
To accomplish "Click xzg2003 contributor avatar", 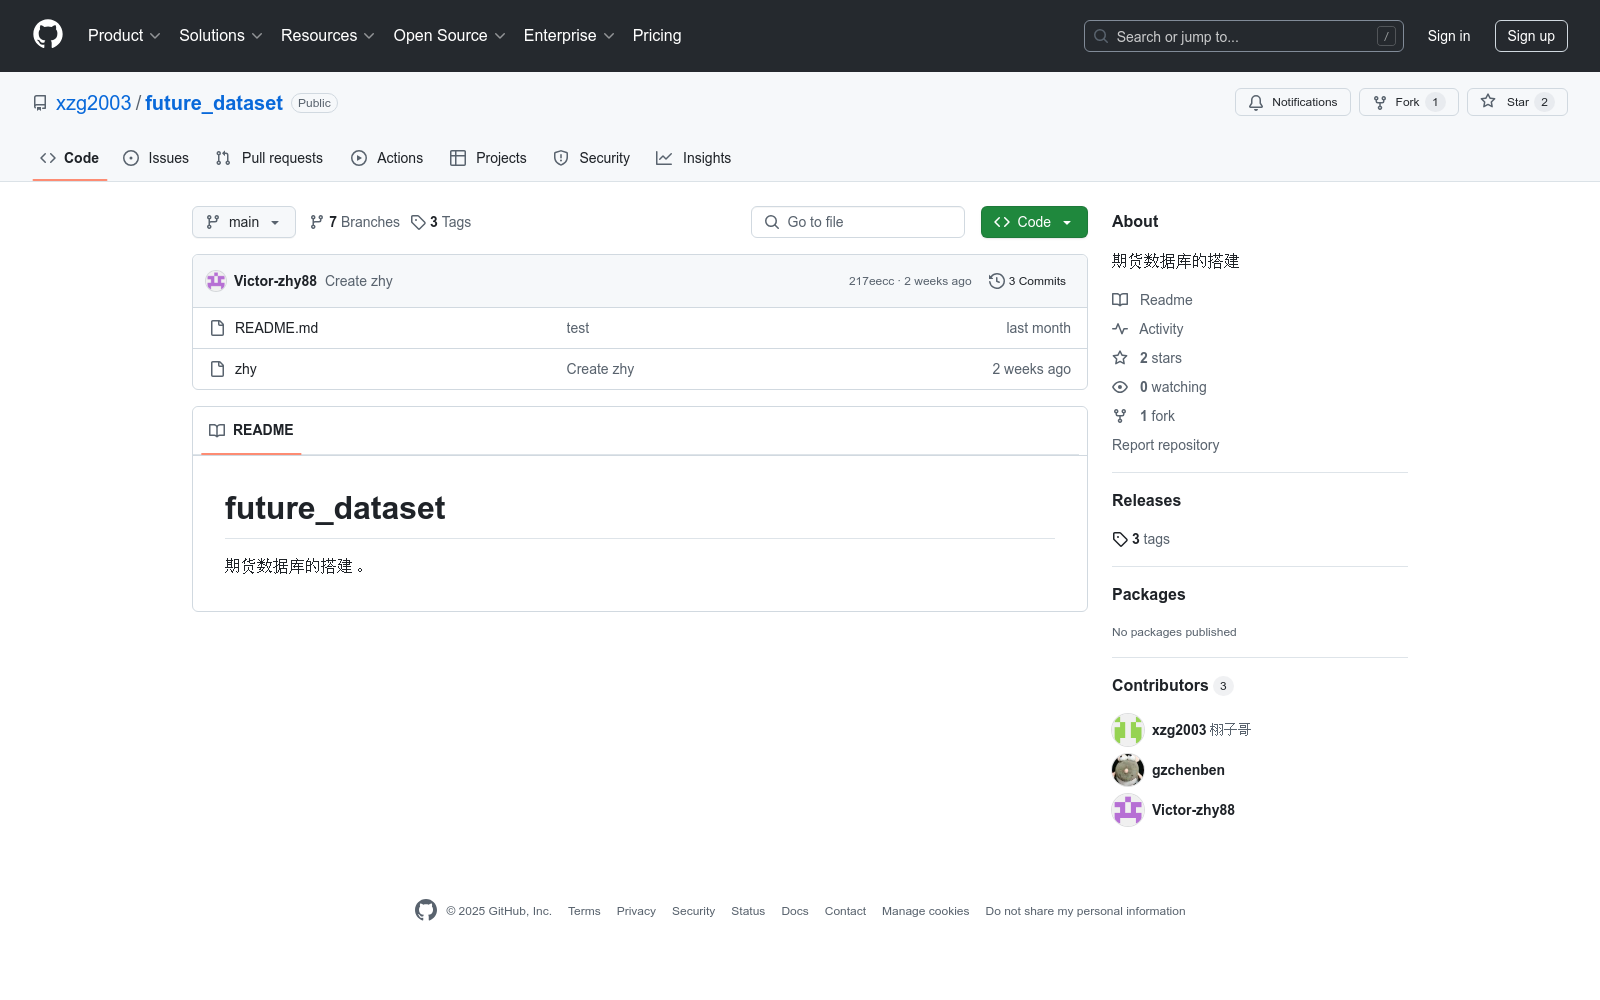I will click(1128, 730).
